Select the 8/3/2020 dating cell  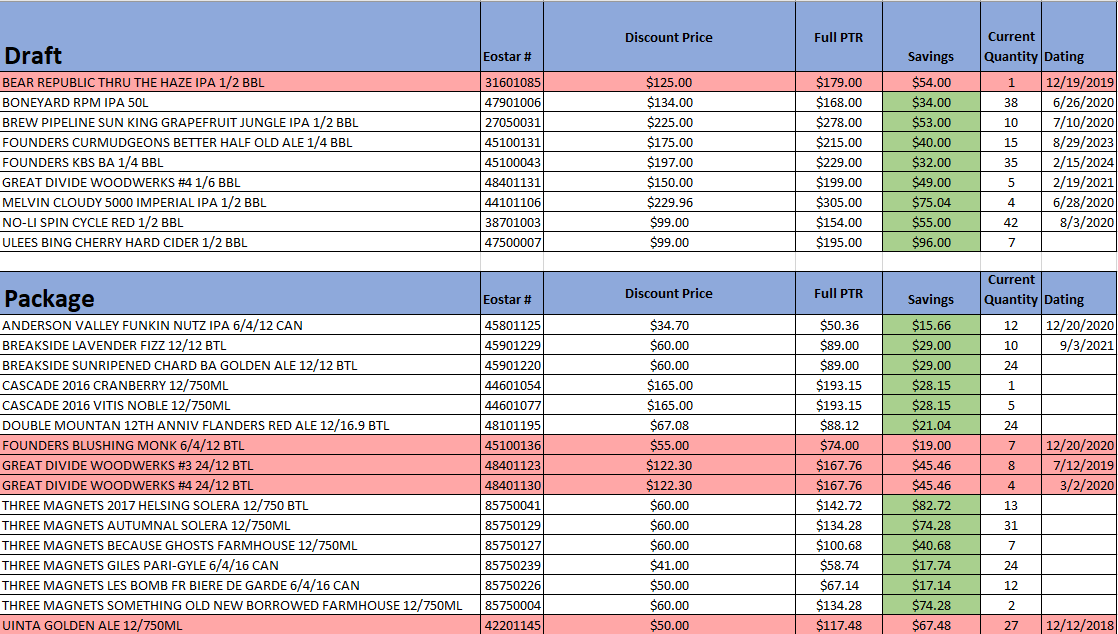tap(1079, 222)
